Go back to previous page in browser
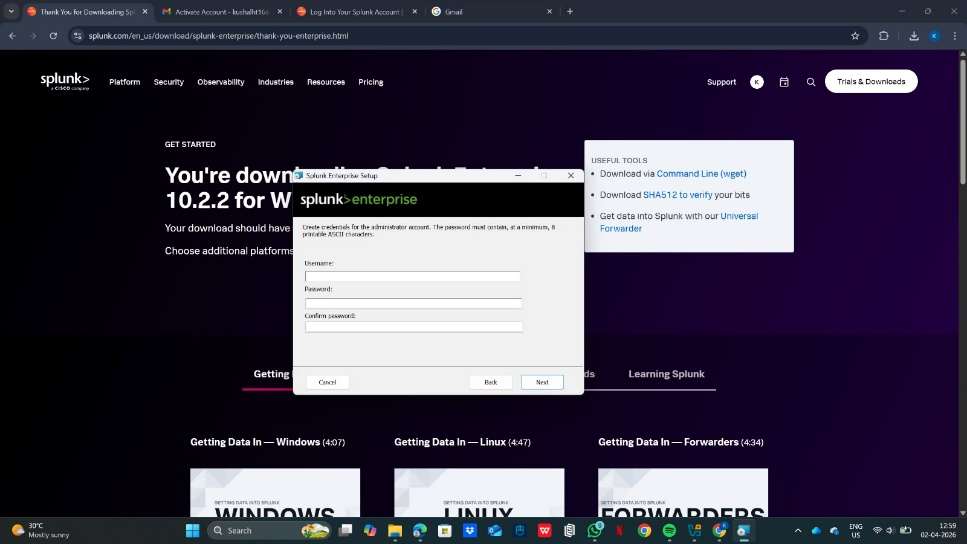This screenshot has width=967, height=544. (12, 36)
